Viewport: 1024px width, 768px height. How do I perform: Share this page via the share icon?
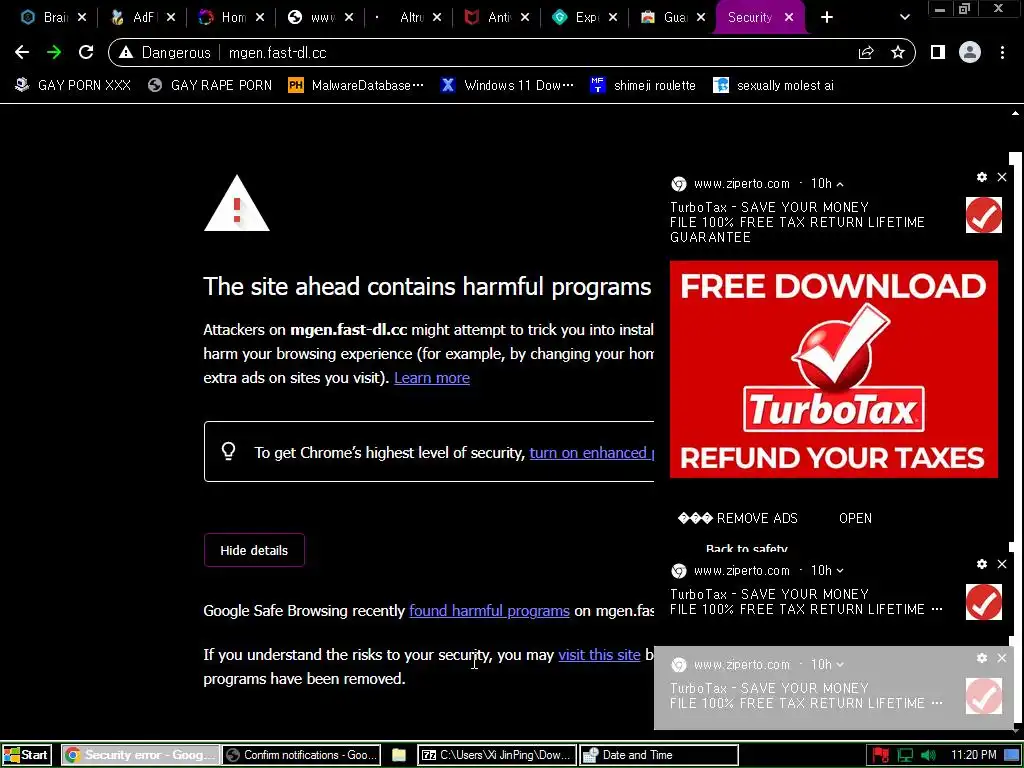click(866, 53)
